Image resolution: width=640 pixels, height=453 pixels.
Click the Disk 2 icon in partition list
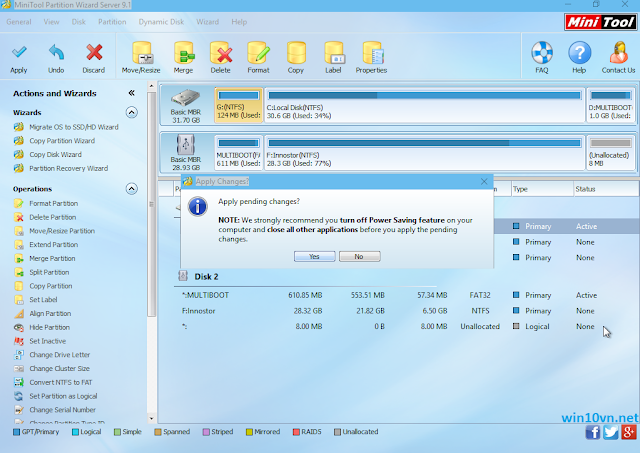coord(183,276)
